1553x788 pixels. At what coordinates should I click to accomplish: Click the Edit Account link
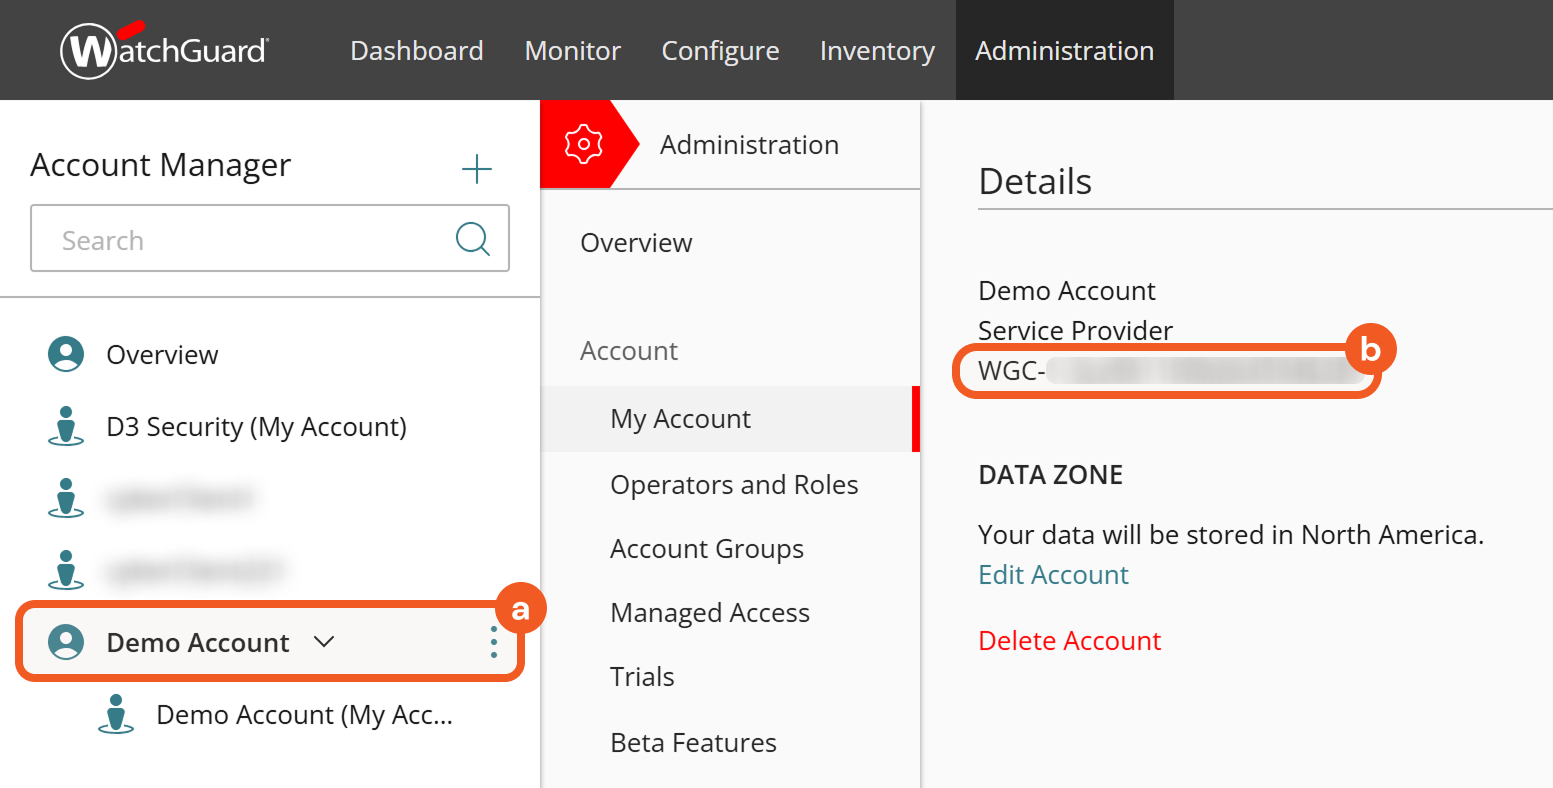[x=1053, y=575]
